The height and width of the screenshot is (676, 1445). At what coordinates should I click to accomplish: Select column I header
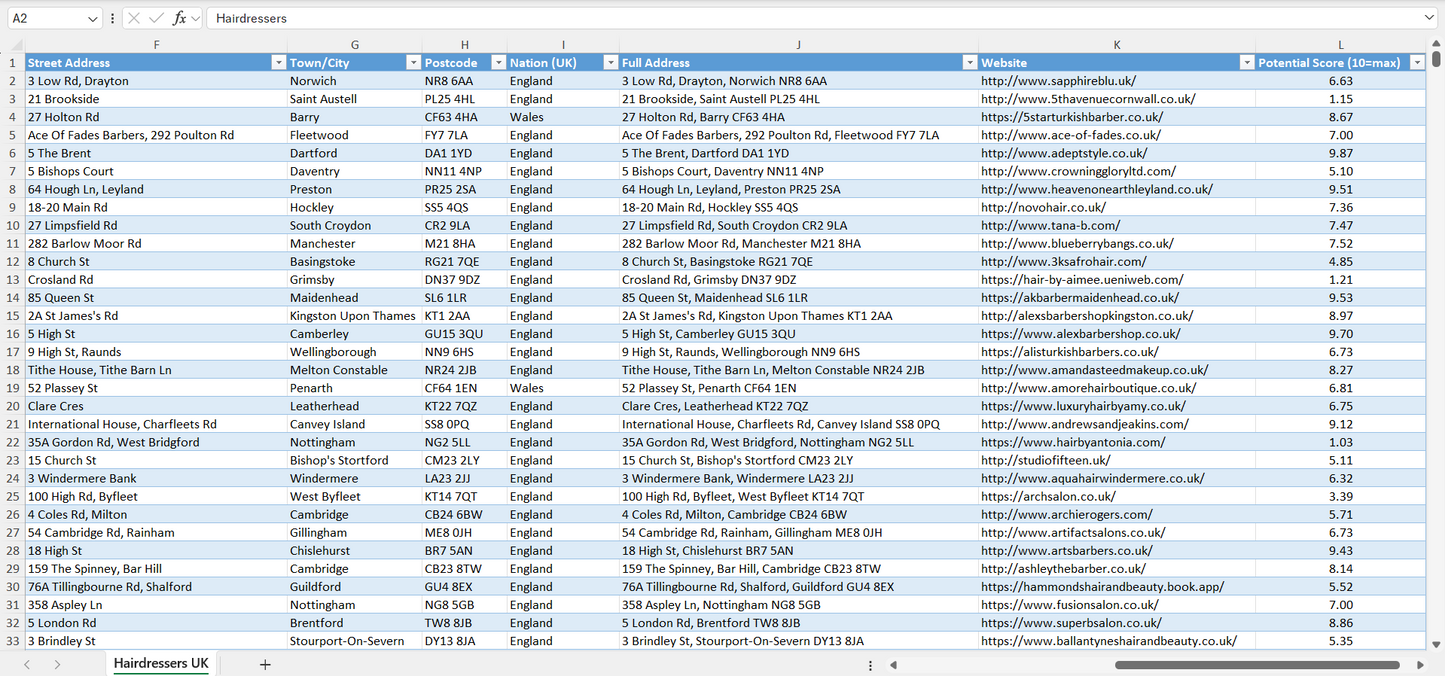(563, 45)
